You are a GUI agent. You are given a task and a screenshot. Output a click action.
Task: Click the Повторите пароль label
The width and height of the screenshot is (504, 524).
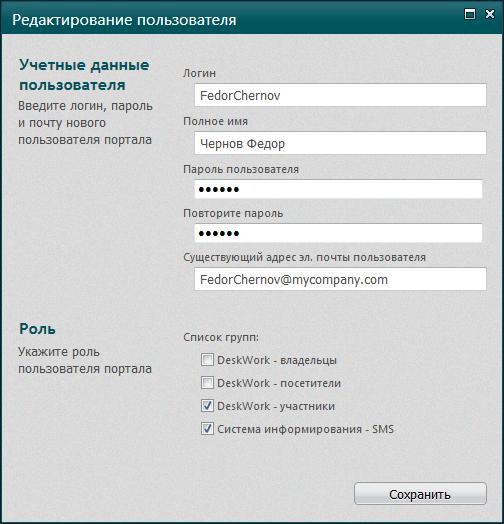click(x=233, y=213)
